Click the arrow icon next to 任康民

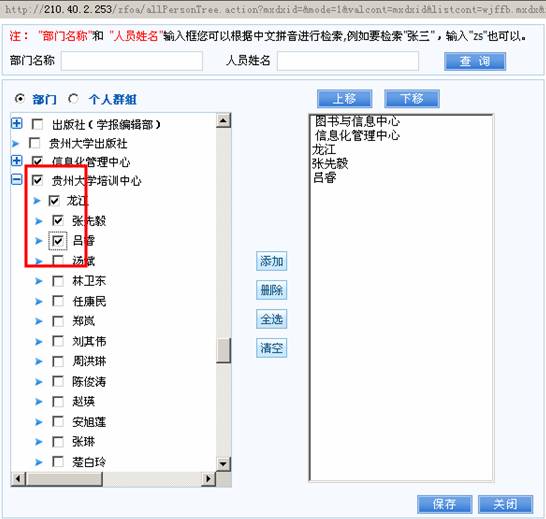point(39,301)
